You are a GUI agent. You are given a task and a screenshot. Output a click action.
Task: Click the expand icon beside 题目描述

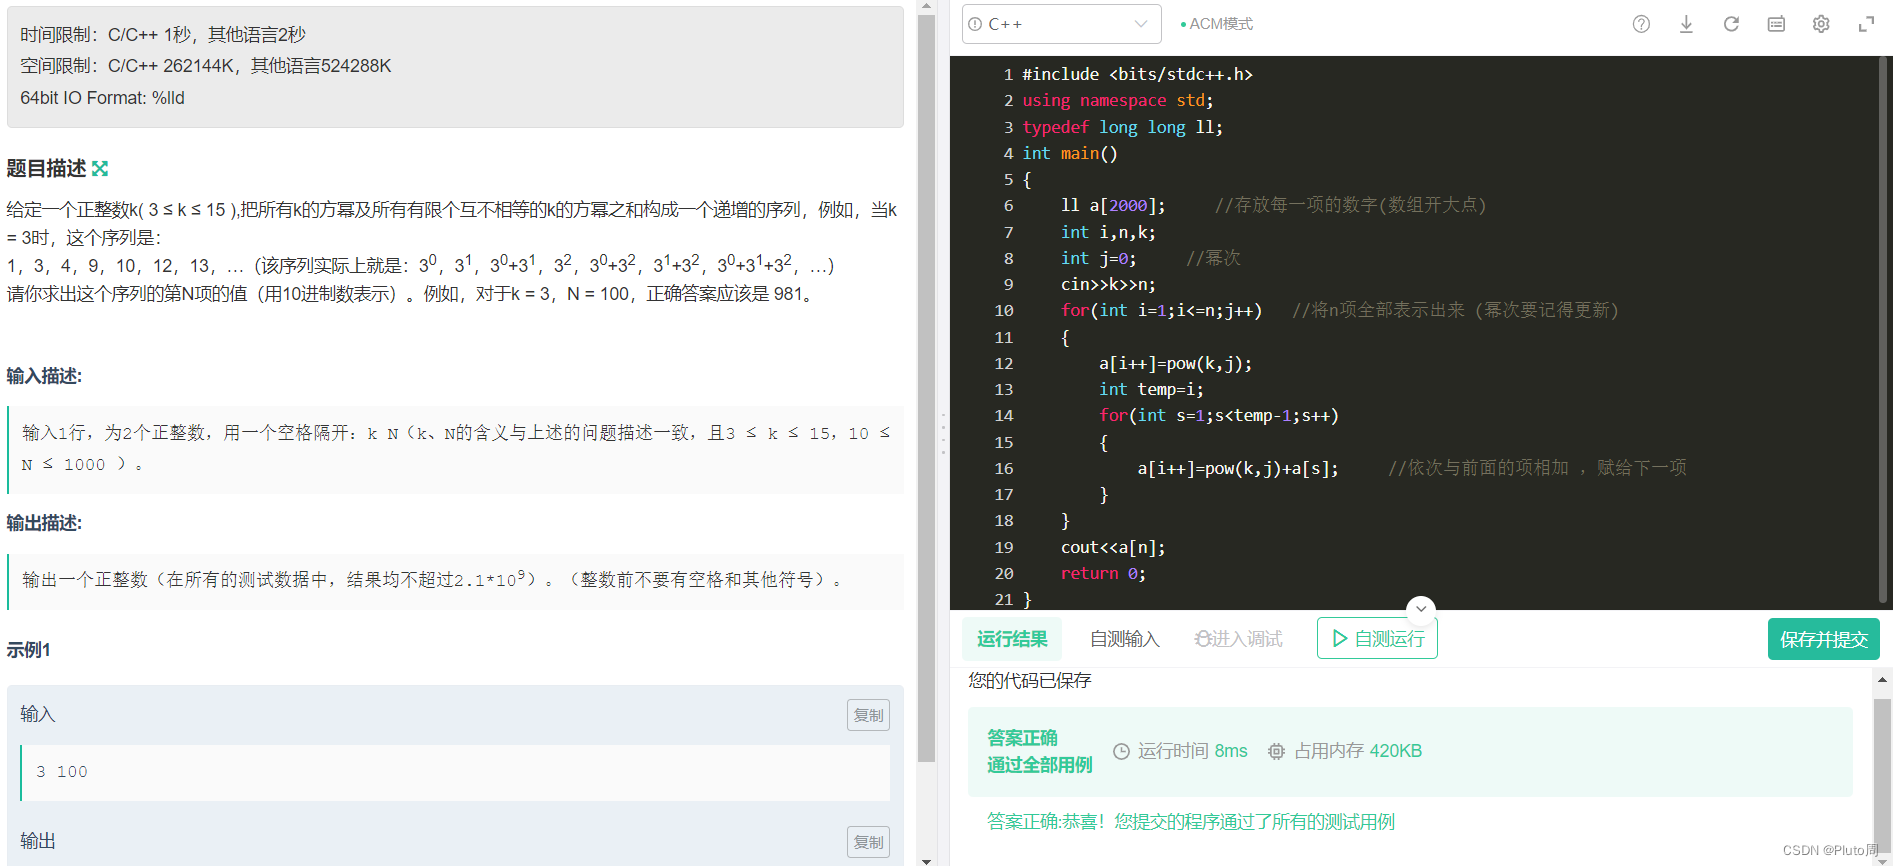100,168
